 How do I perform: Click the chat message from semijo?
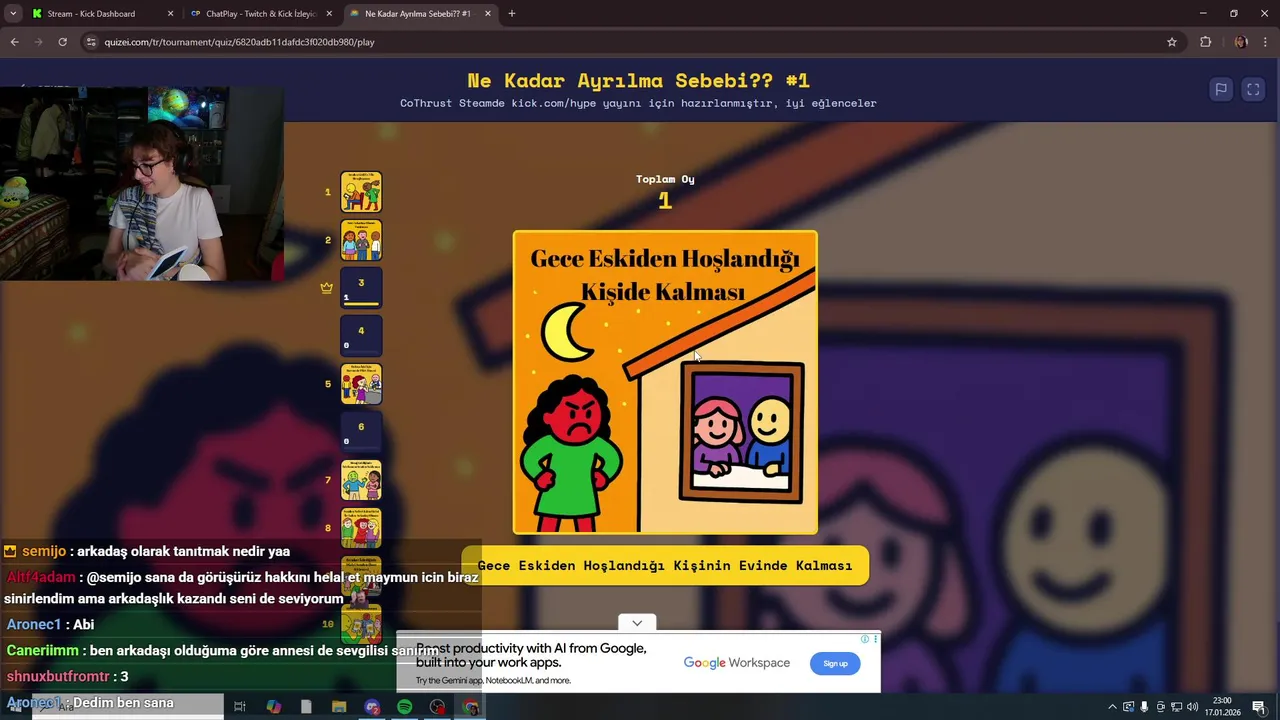pos(147,551)
